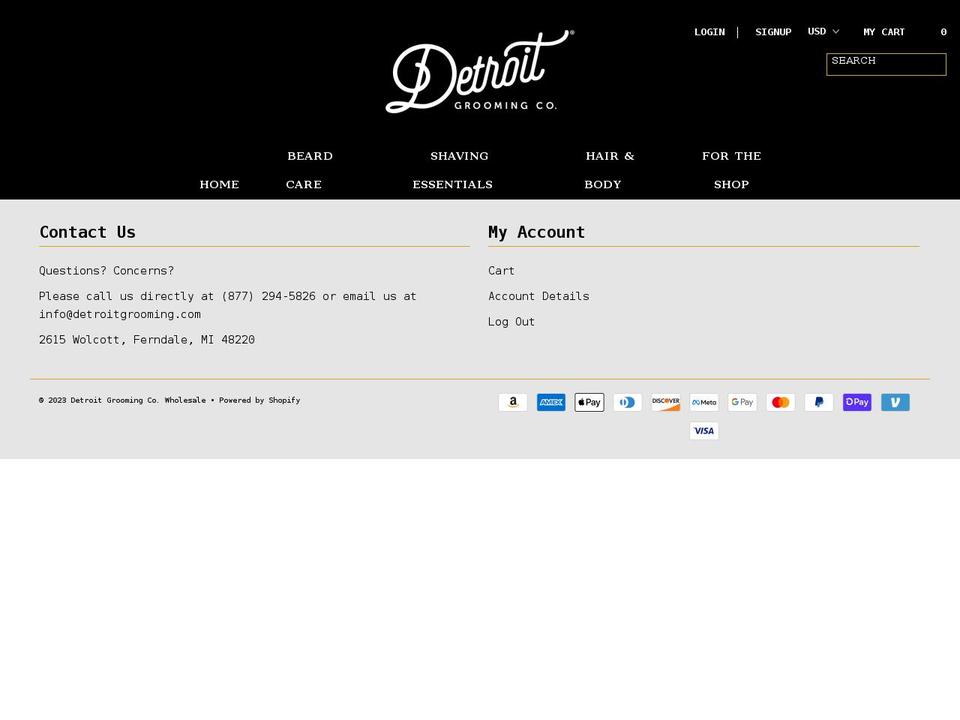Open the Hair & Body menu
Image resolution: width=960 pixels, height=720 pixels.
tap(609, 170)
